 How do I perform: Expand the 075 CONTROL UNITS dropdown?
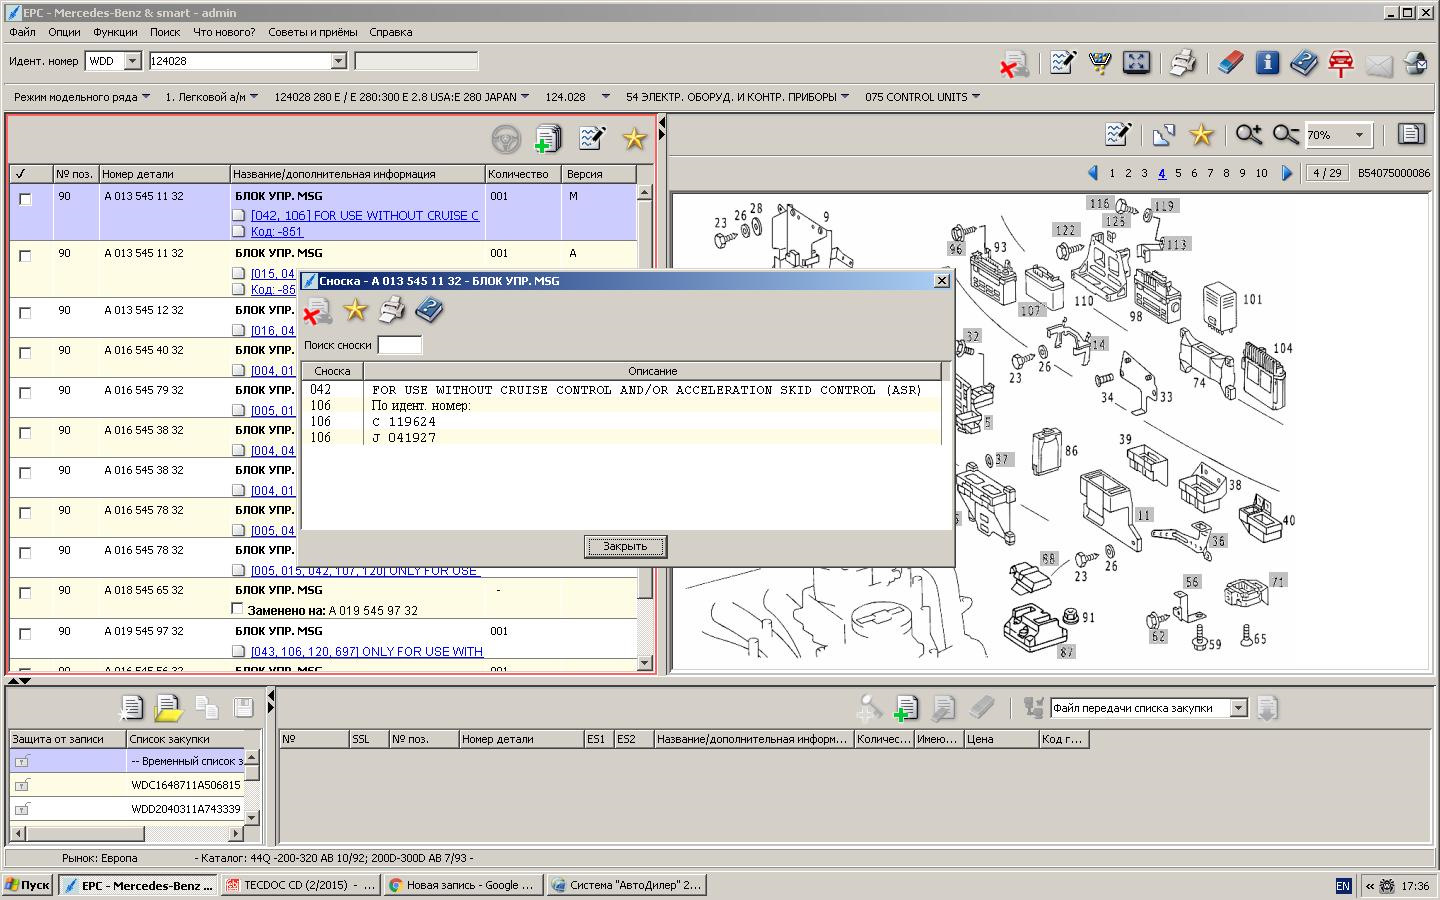click(x=975, y=97)
